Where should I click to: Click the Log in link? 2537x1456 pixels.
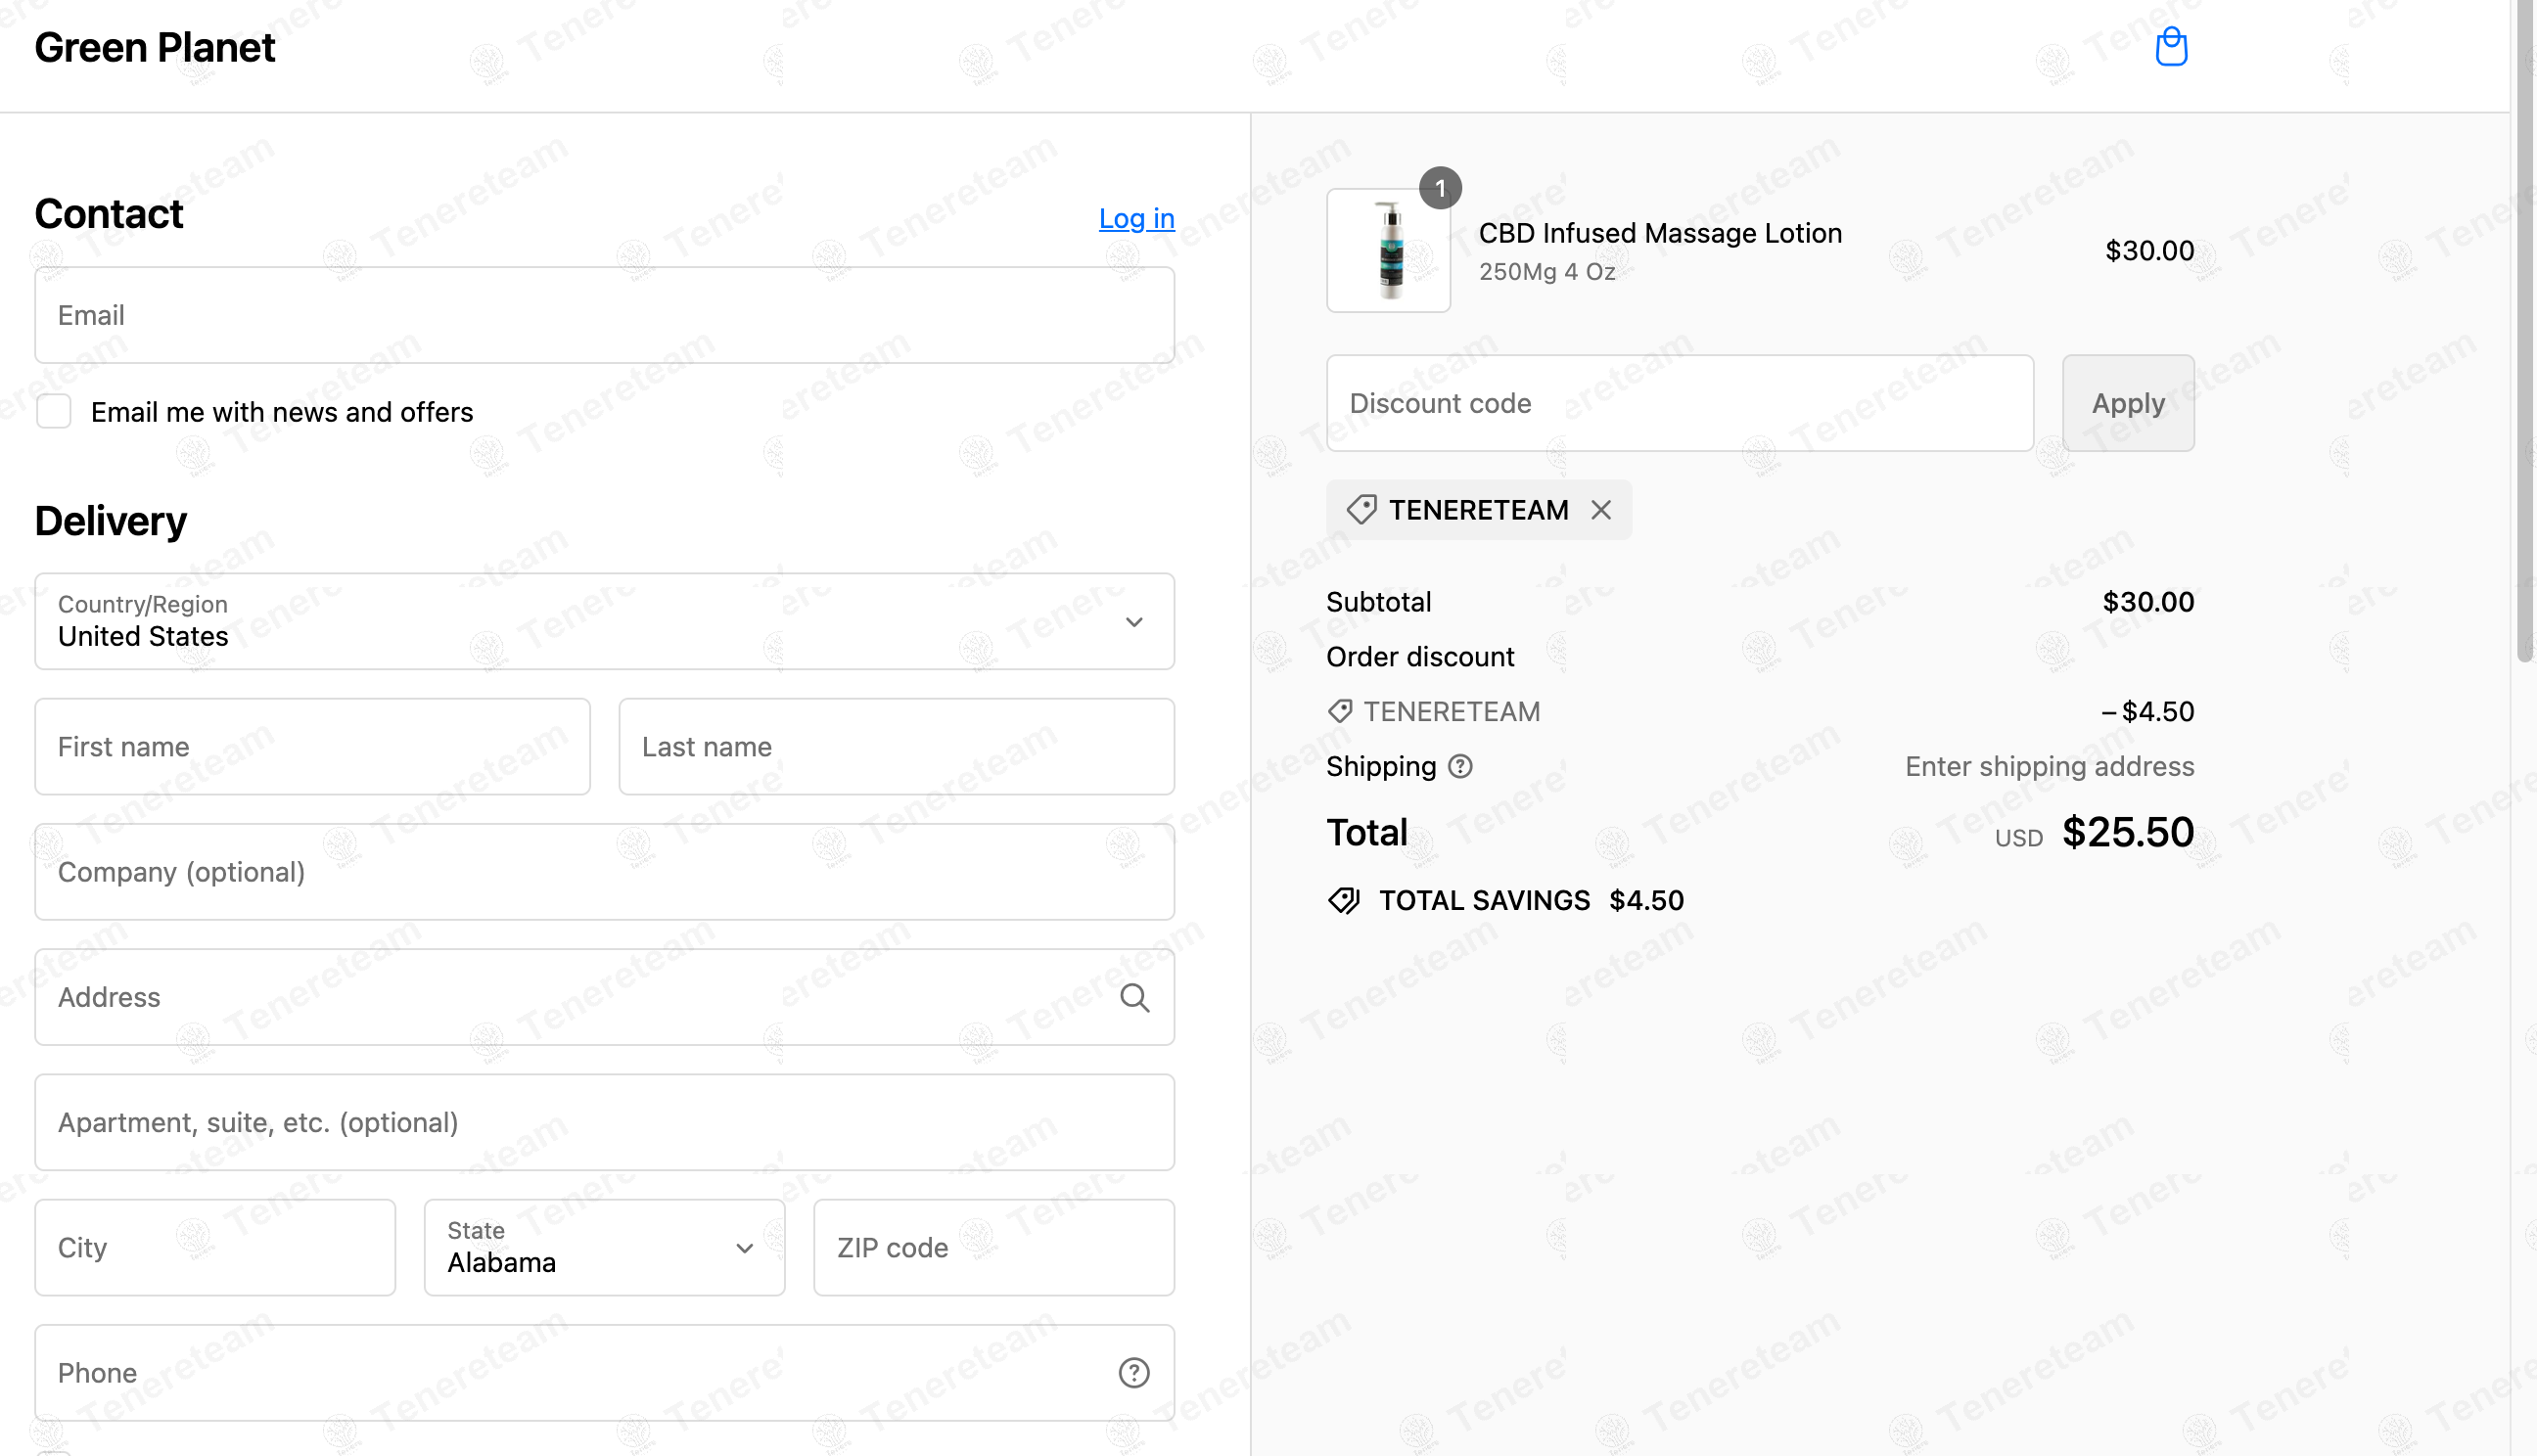click(1136, 218)
